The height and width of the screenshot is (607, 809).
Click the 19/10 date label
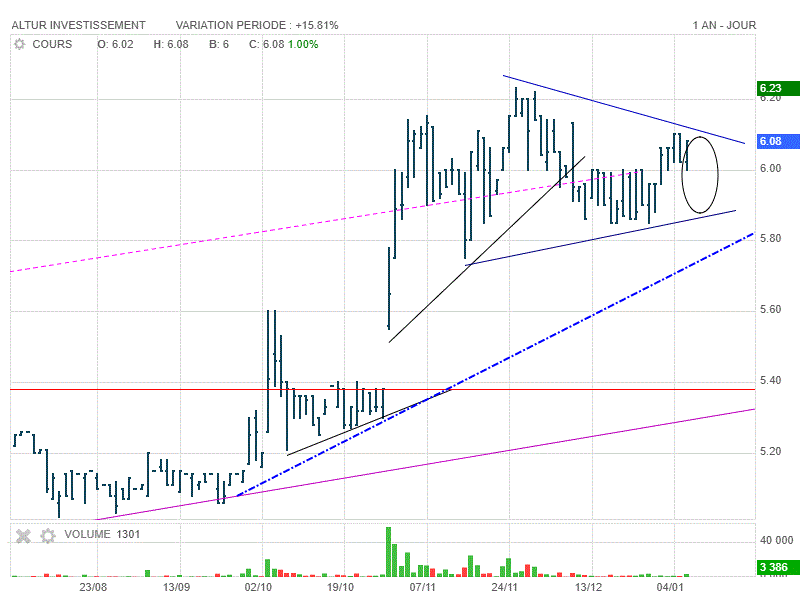tap(341, 587)
